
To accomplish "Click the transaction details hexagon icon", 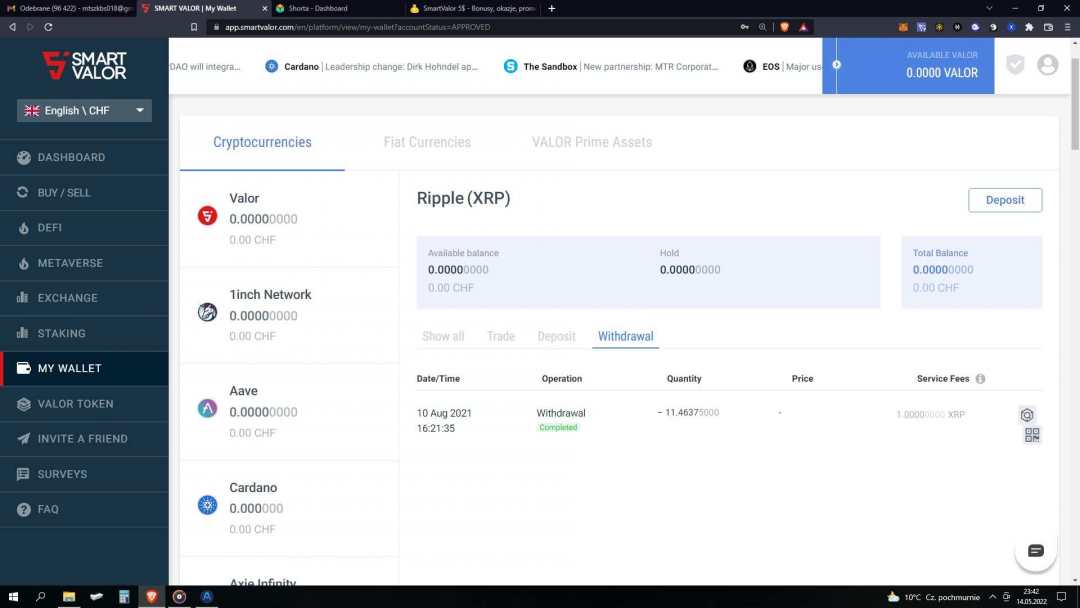I will 1026,415.
